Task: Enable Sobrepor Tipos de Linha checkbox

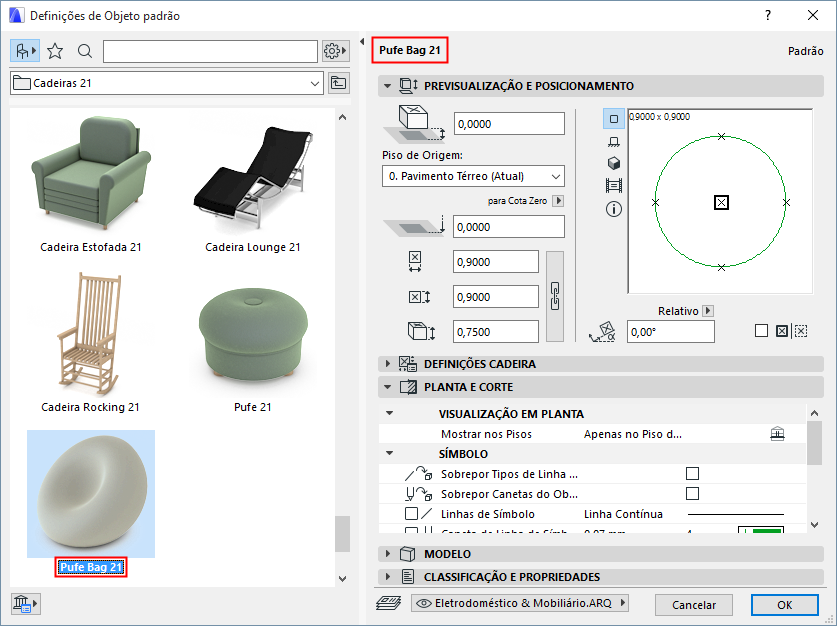Action: coord(692,473)
